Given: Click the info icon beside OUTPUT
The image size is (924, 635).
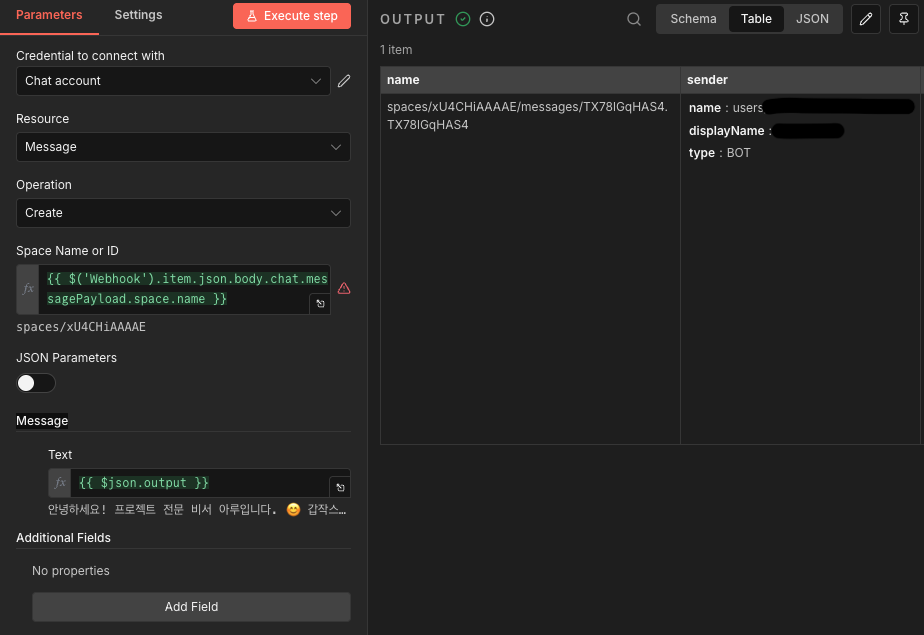Looking at the screenshot, I should pos(487,19).
